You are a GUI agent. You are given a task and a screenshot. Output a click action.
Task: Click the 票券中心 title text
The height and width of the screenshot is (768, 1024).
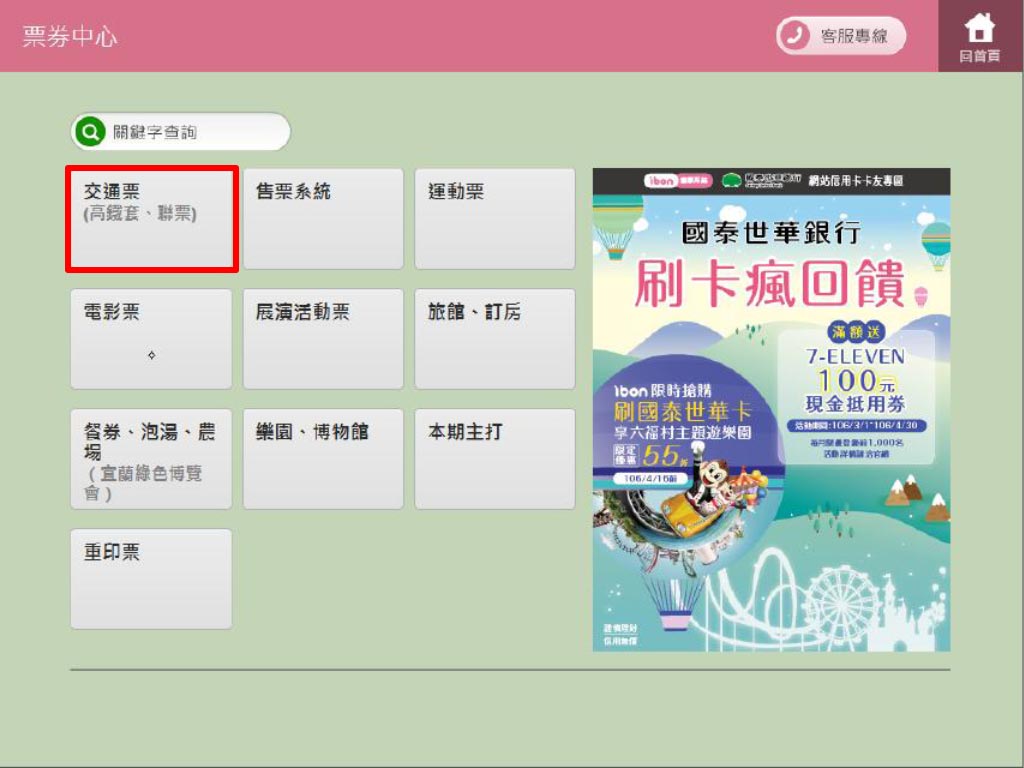click(70, 37)
